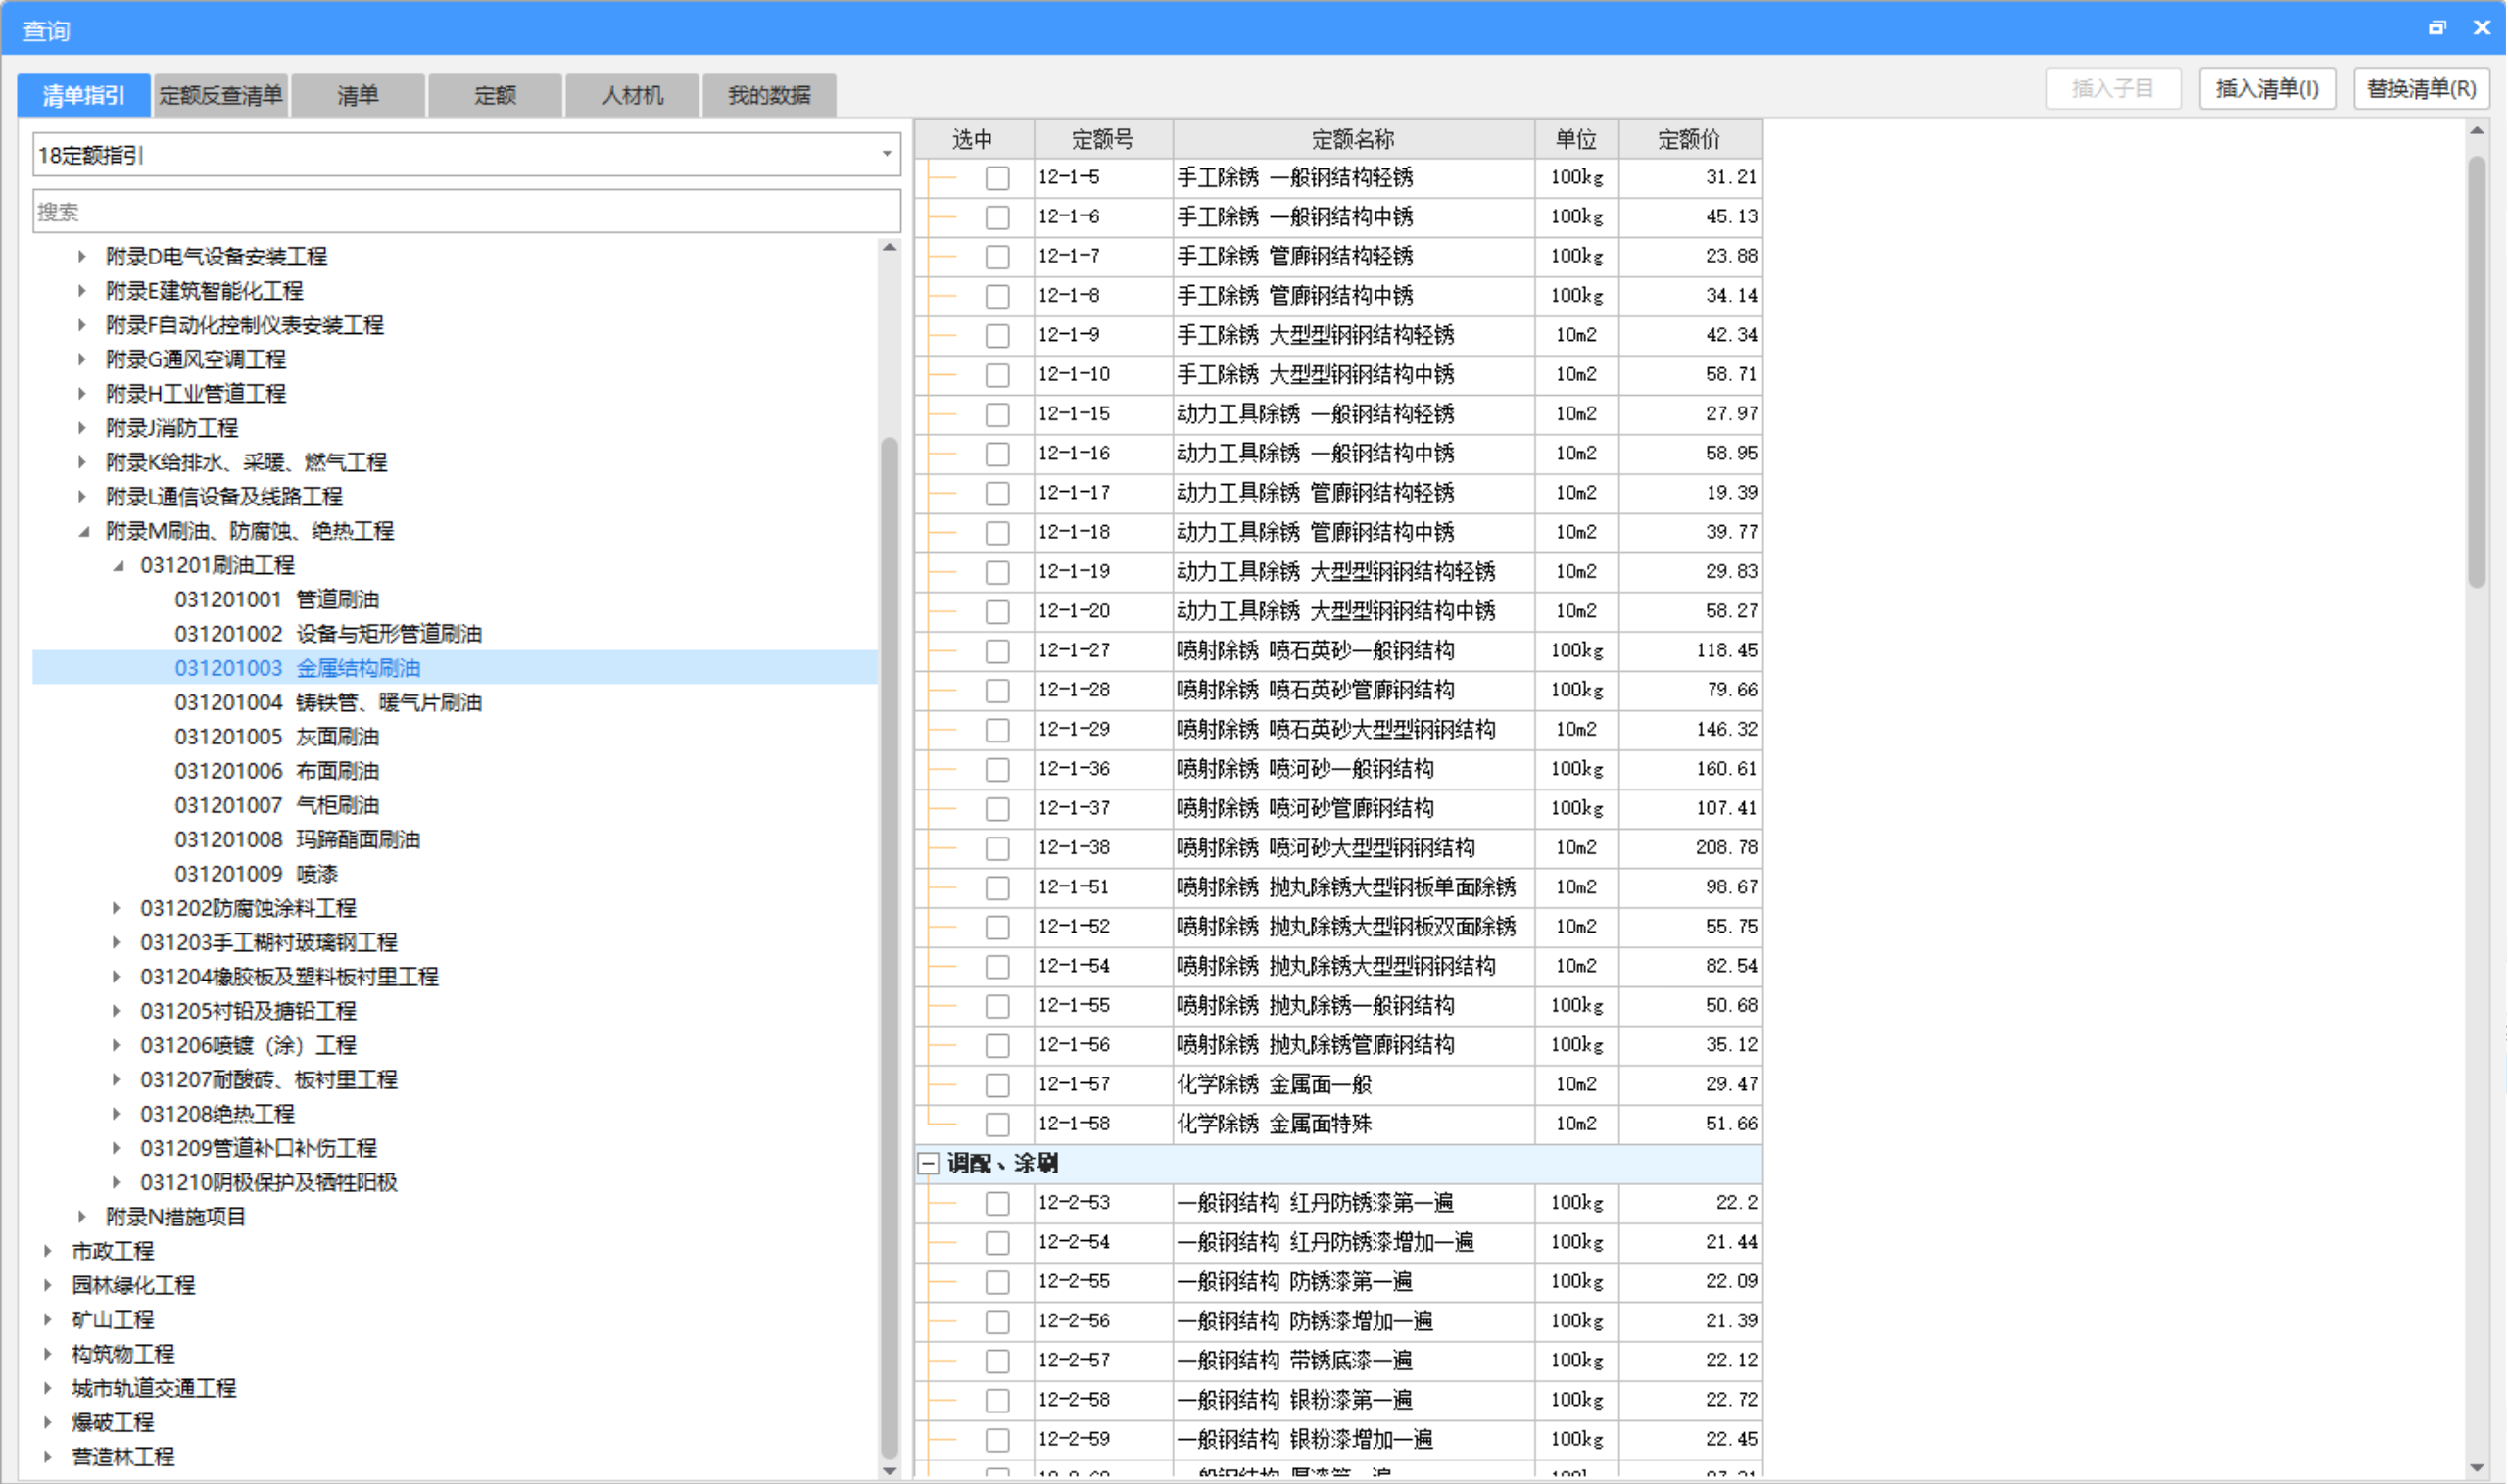The image size is (2508, 1484).
Task: Click the quota table vertical scrollbar thumb
Action: coord(2477,371)
